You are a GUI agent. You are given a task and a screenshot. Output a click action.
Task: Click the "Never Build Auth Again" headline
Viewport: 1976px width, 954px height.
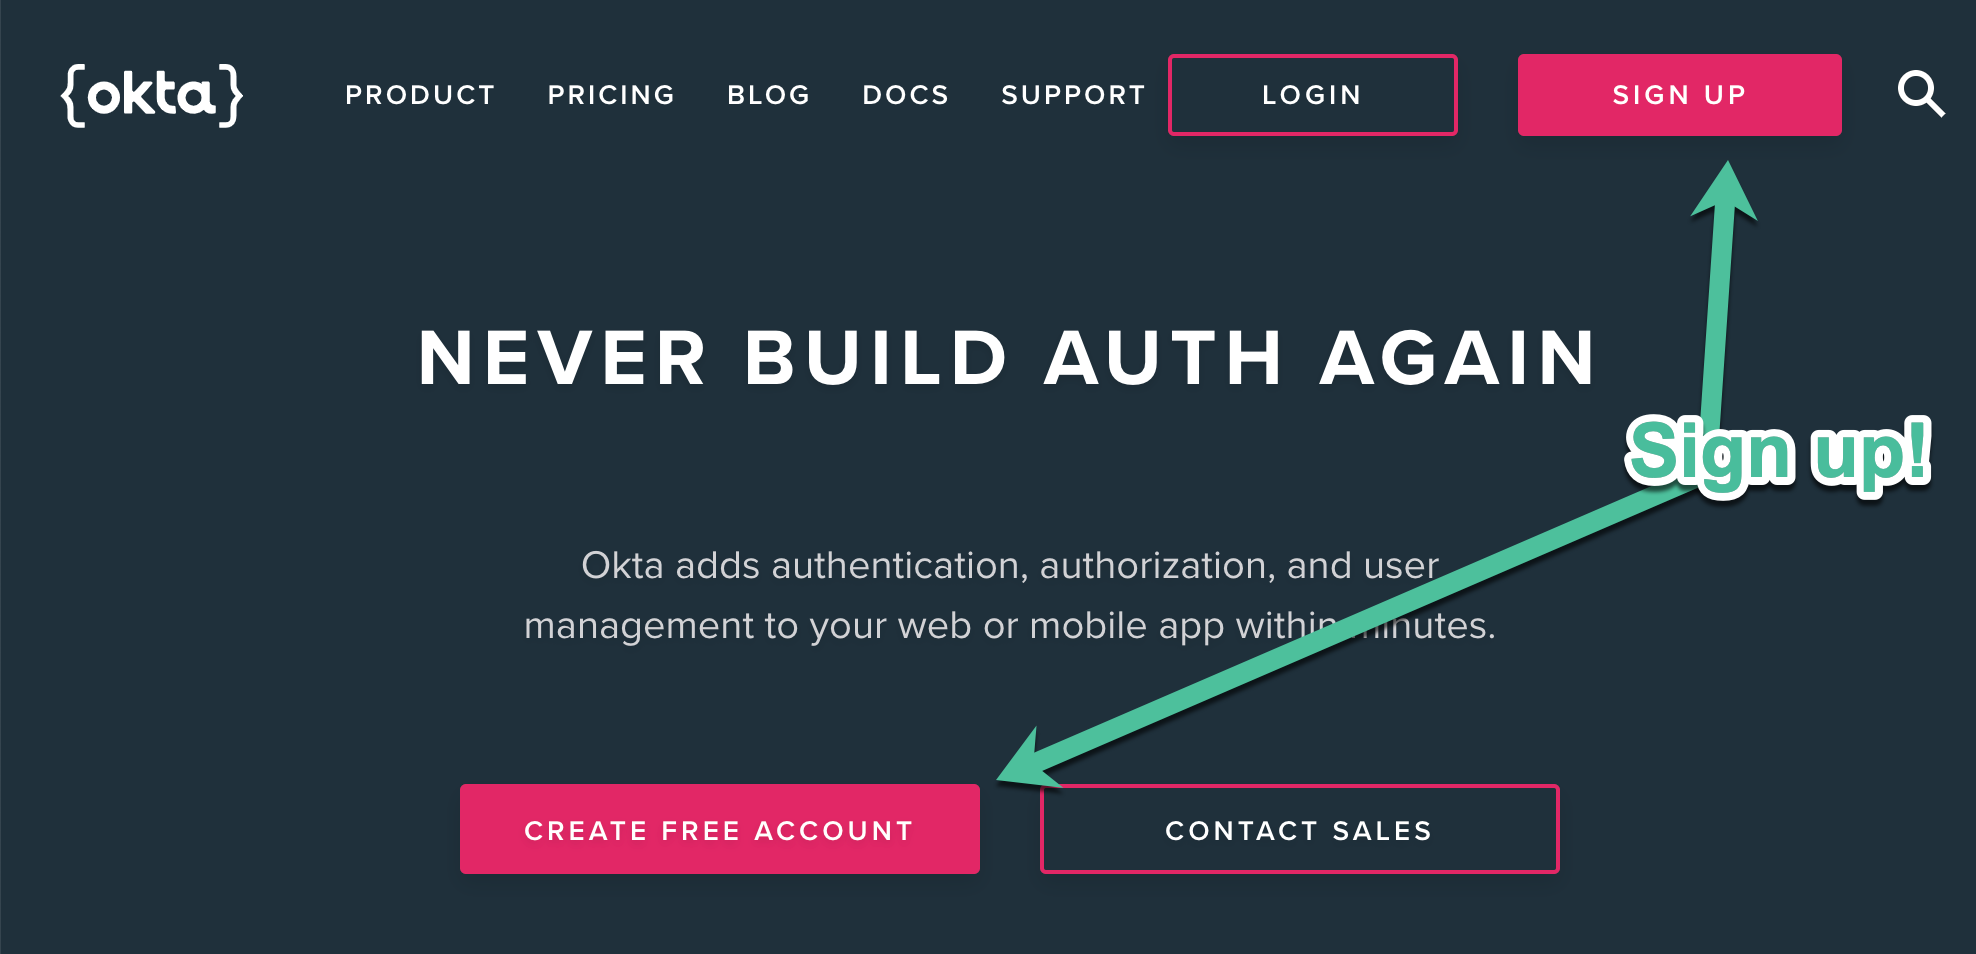(1007, 358)
